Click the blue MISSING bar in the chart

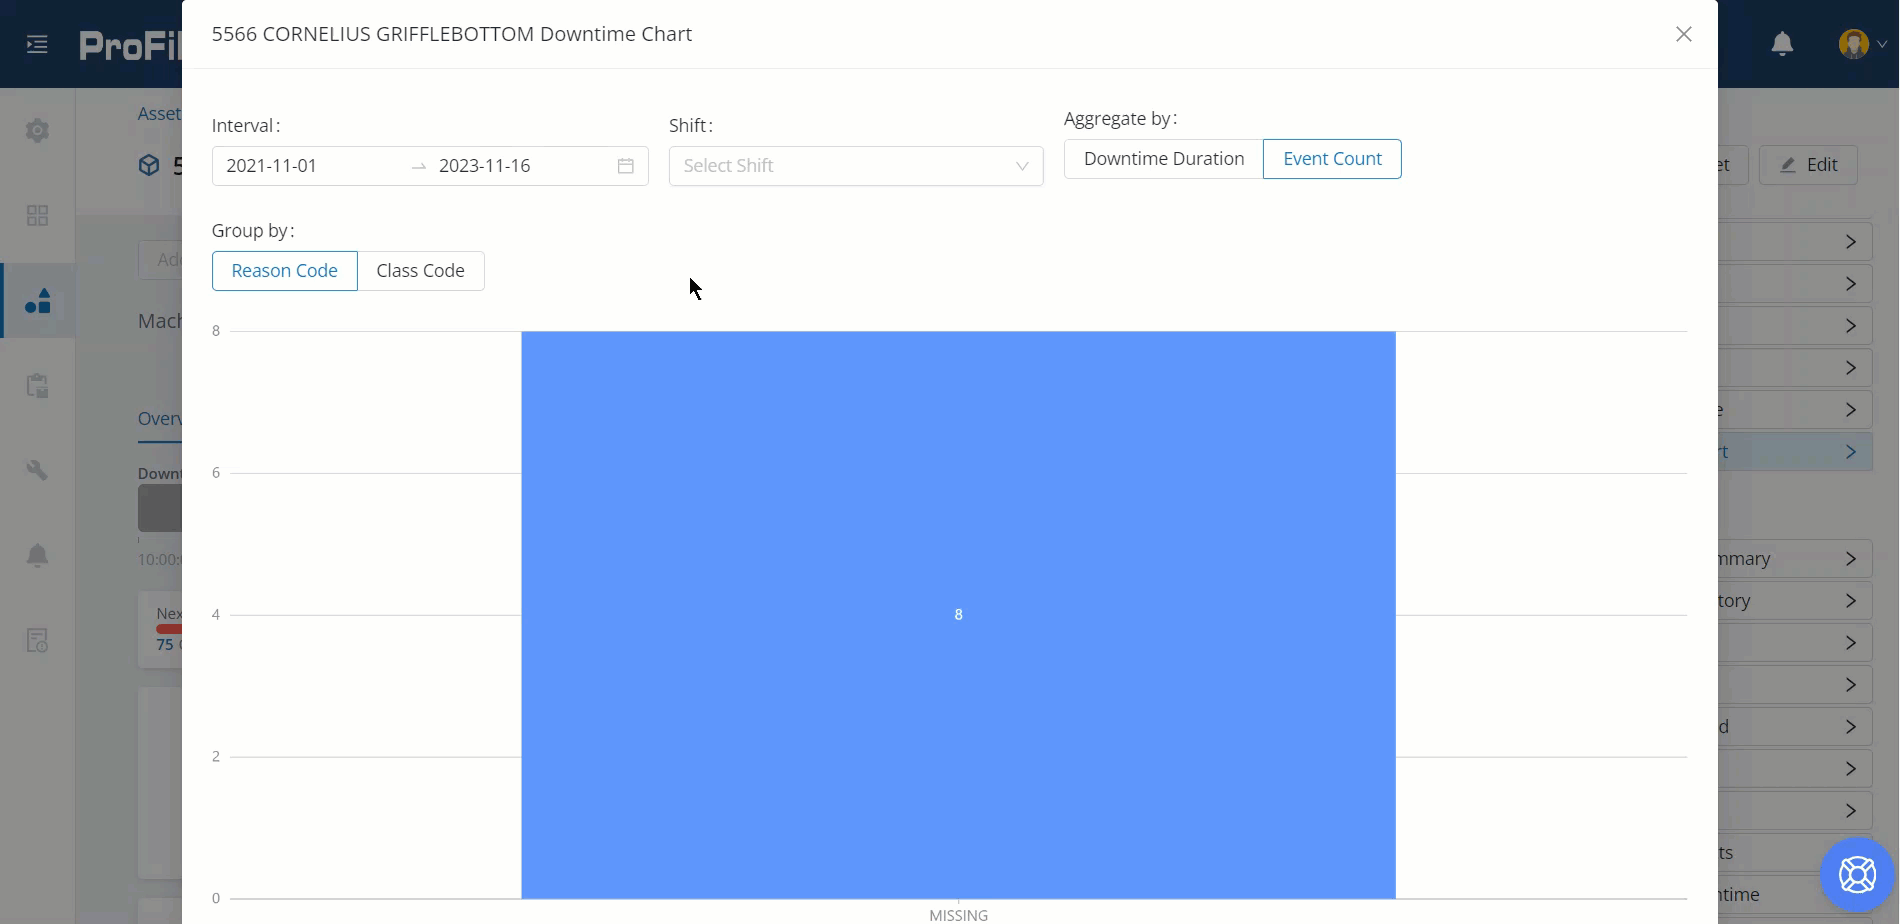click(x=958, y=614)
